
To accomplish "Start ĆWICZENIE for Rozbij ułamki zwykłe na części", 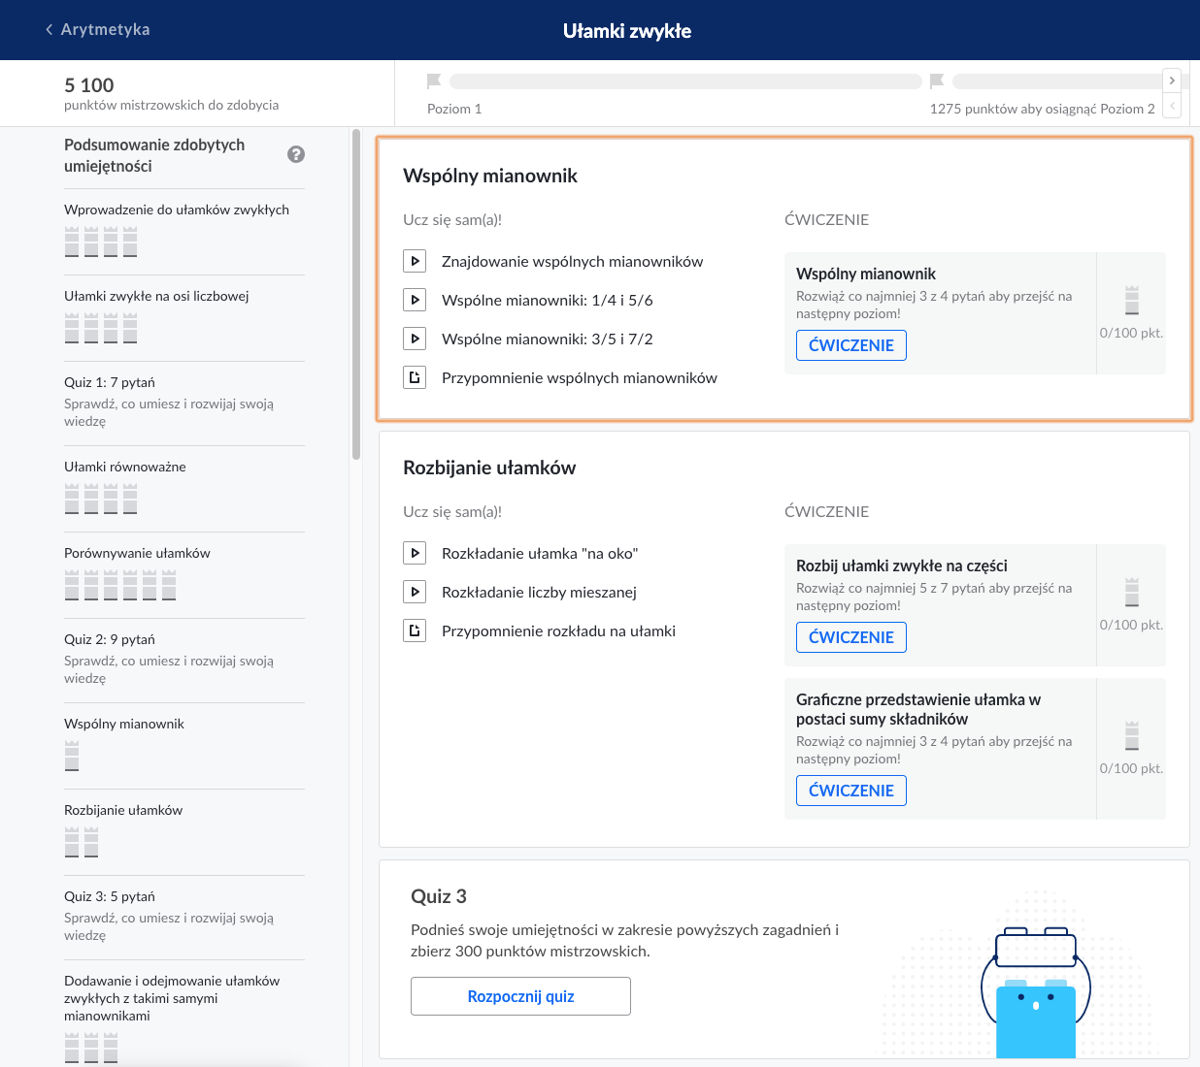I will point(851,637).
